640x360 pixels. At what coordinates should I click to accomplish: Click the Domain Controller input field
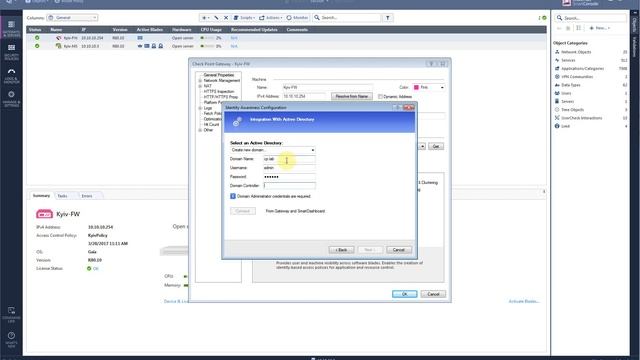point(289,185)
